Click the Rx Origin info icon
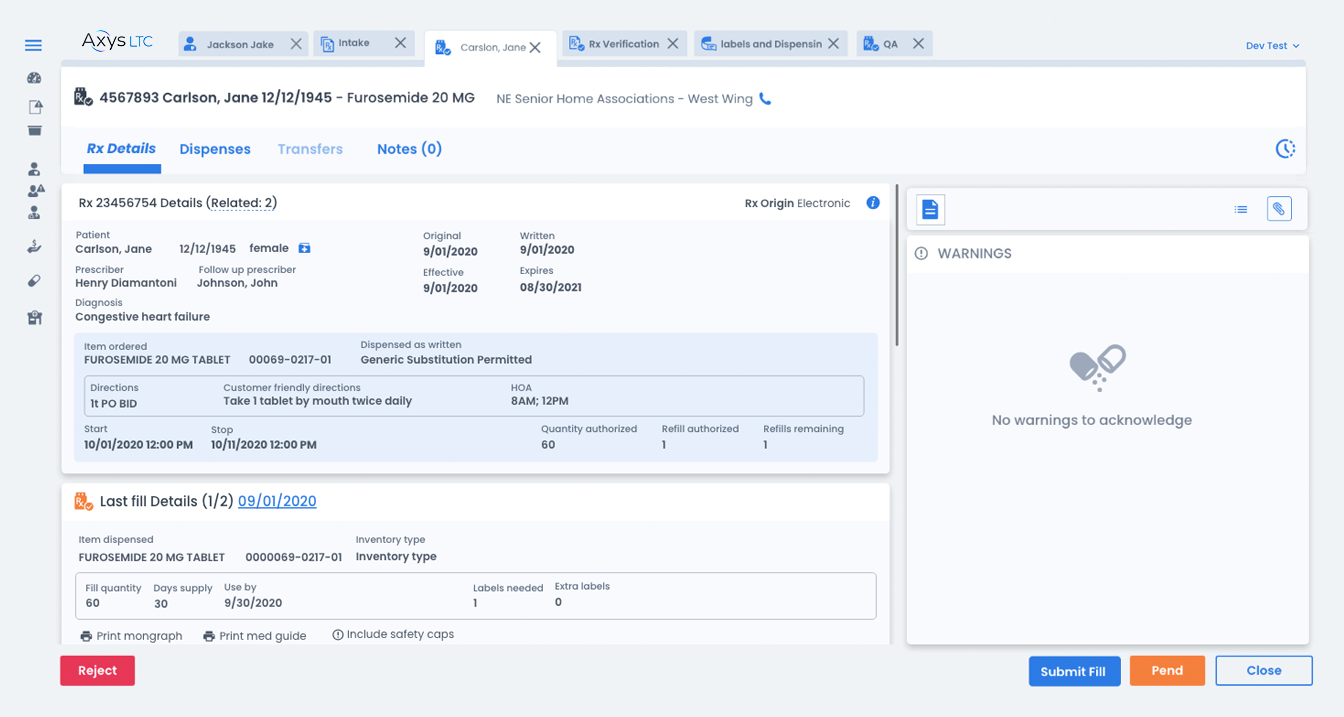The width and height of the screenshot is (1344, 717). [x=873, y=203]
